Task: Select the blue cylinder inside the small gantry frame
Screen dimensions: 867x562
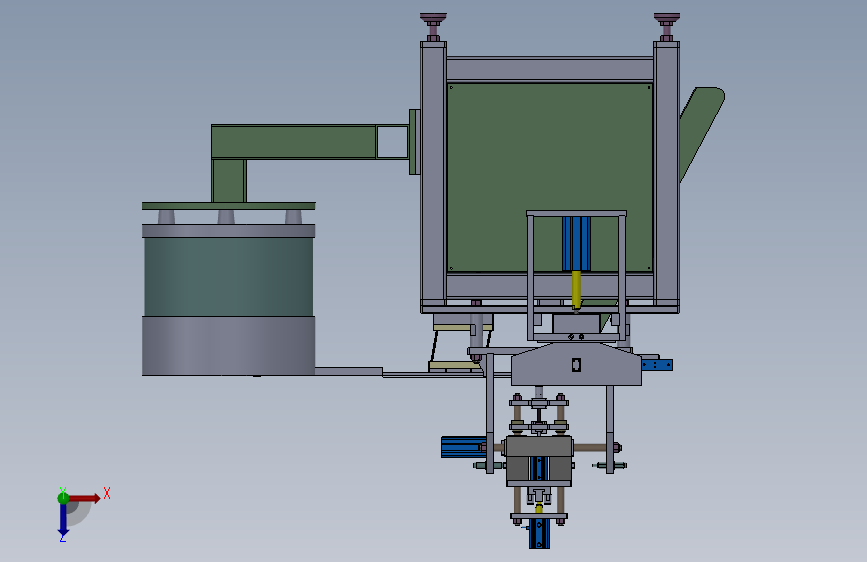Action: 576,243
